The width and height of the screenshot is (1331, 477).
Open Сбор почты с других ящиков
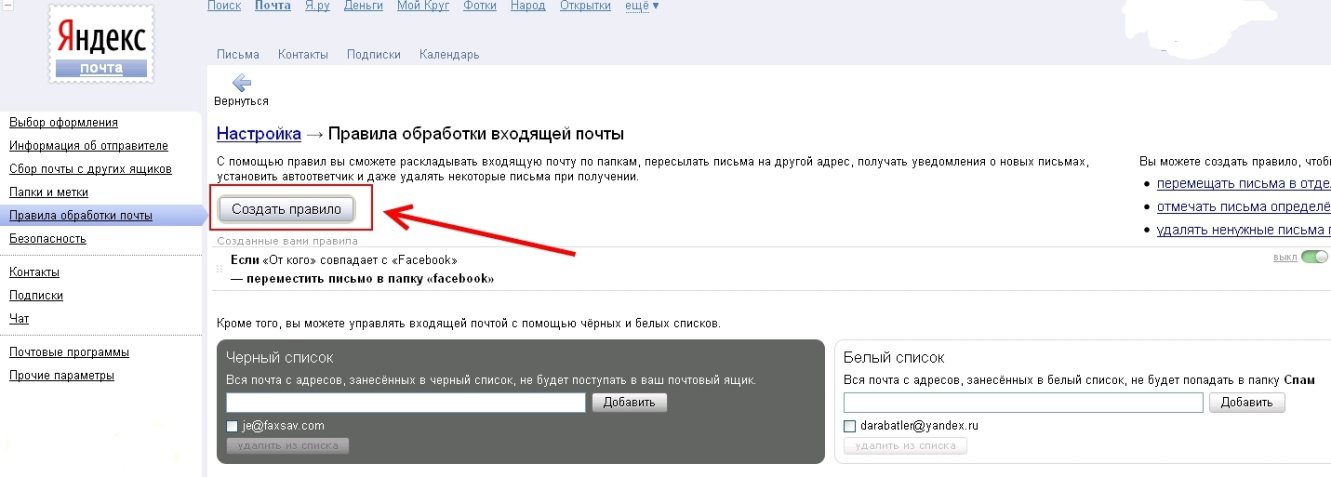(x=91, y=169)
